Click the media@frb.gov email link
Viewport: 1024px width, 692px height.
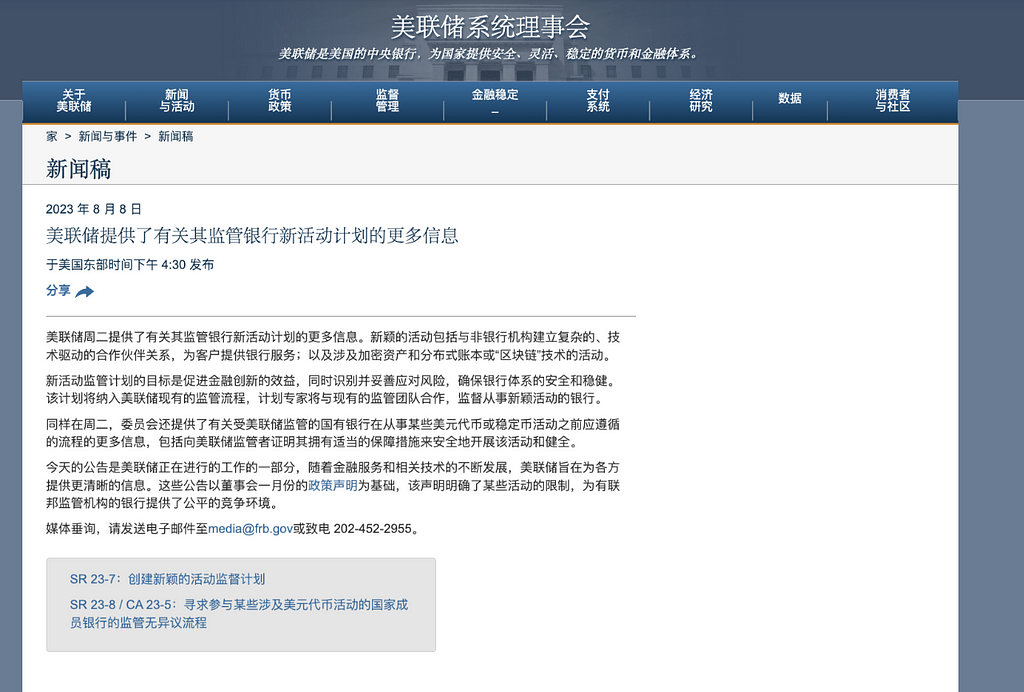tap(250, 529)
